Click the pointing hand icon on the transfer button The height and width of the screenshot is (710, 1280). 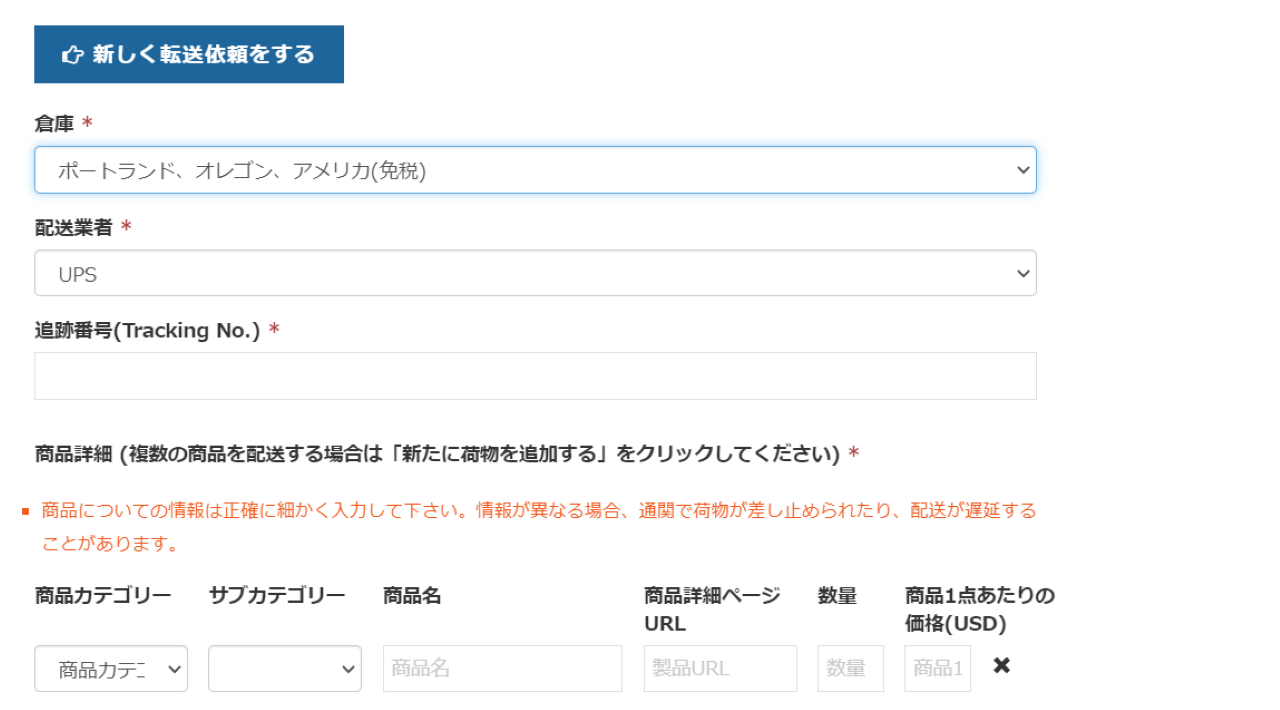coord(72,54)
